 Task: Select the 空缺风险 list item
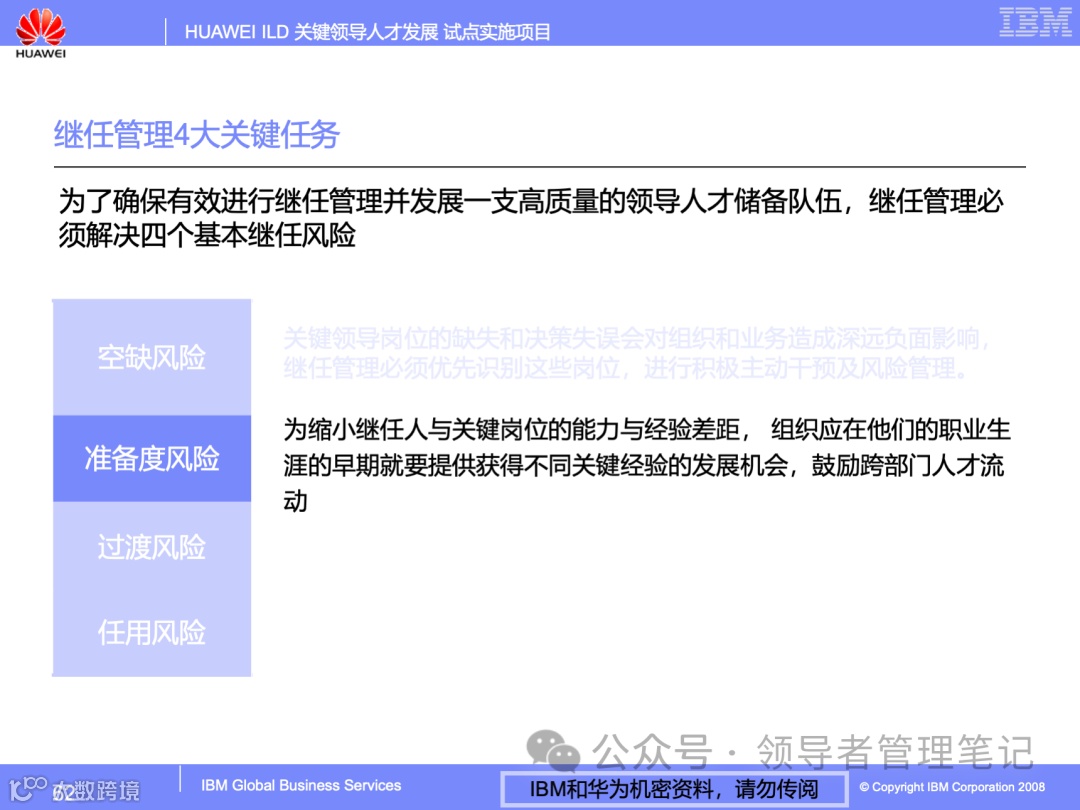click(151, 358)
